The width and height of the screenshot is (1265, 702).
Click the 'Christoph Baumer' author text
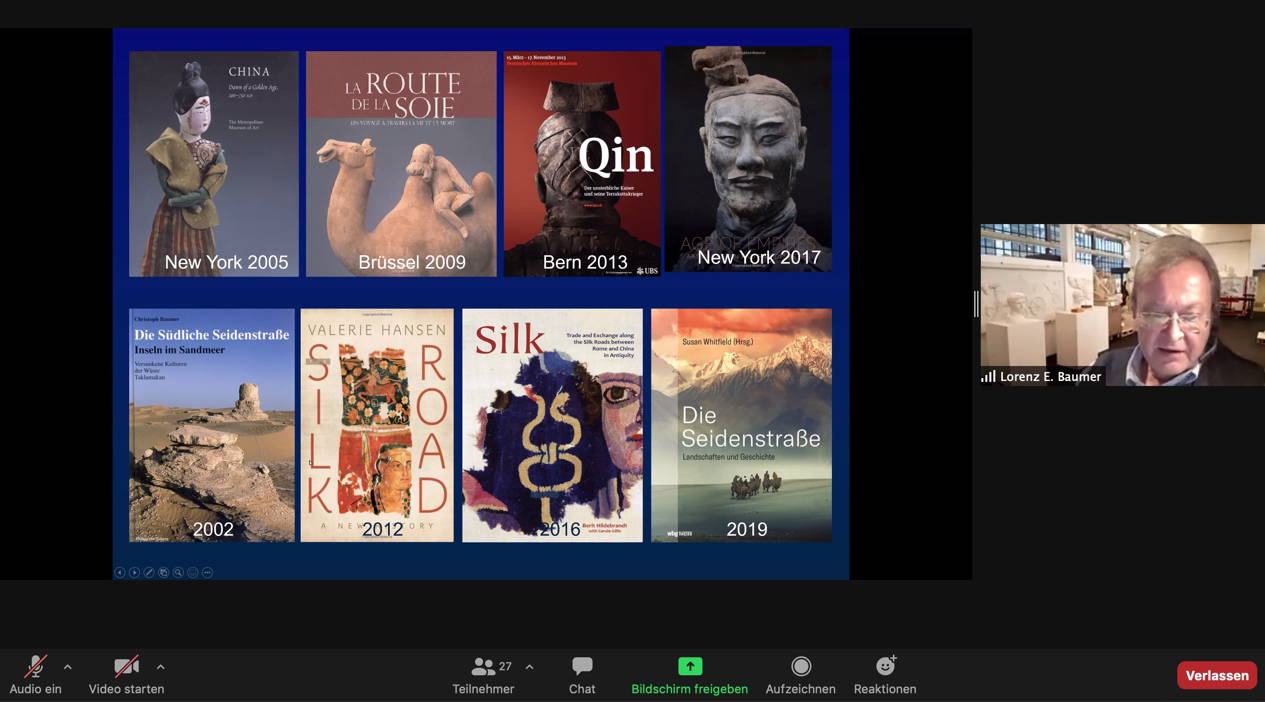click(157, 319)
